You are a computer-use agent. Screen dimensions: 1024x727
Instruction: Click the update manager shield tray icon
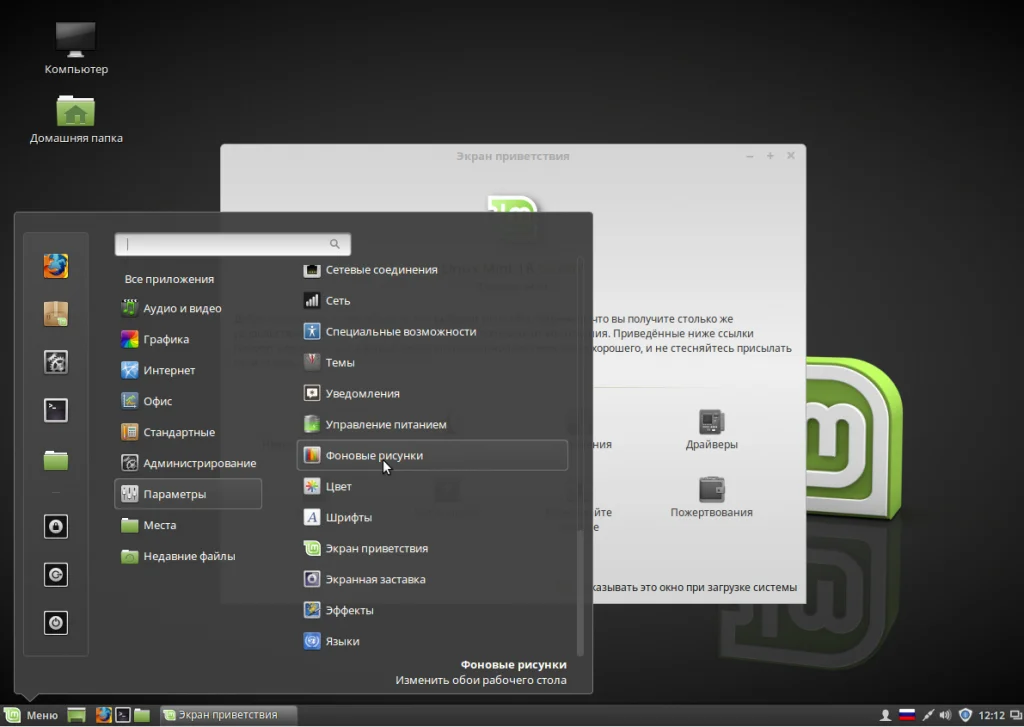click(965, 715)
